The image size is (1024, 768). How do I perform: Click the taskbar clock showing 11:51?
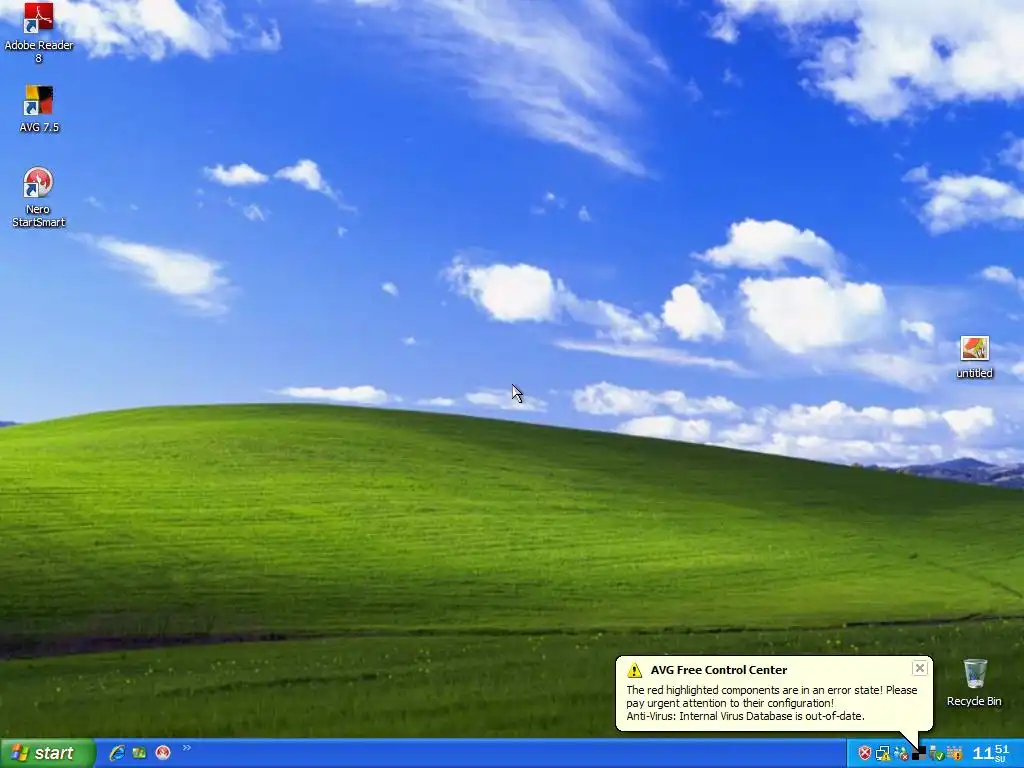tap(990, 753)
